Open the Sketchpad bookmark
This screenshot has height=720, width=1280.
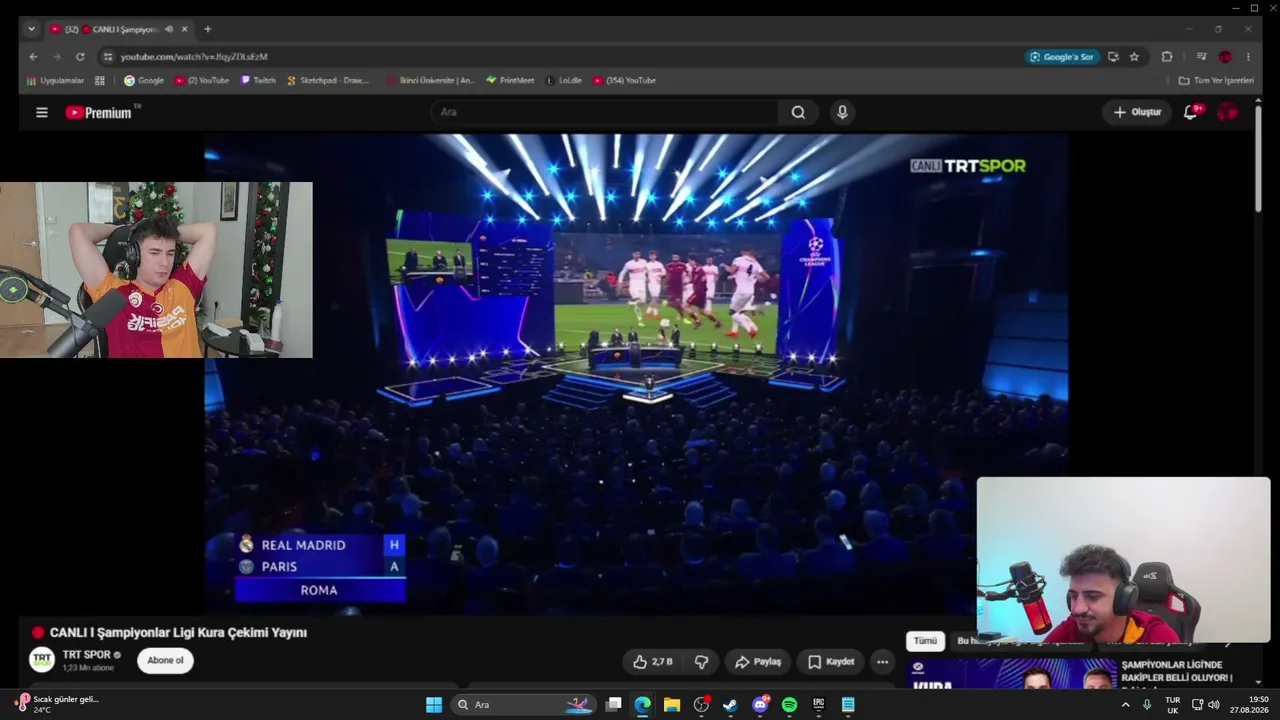pyautogui.click(x=328, y=80)
